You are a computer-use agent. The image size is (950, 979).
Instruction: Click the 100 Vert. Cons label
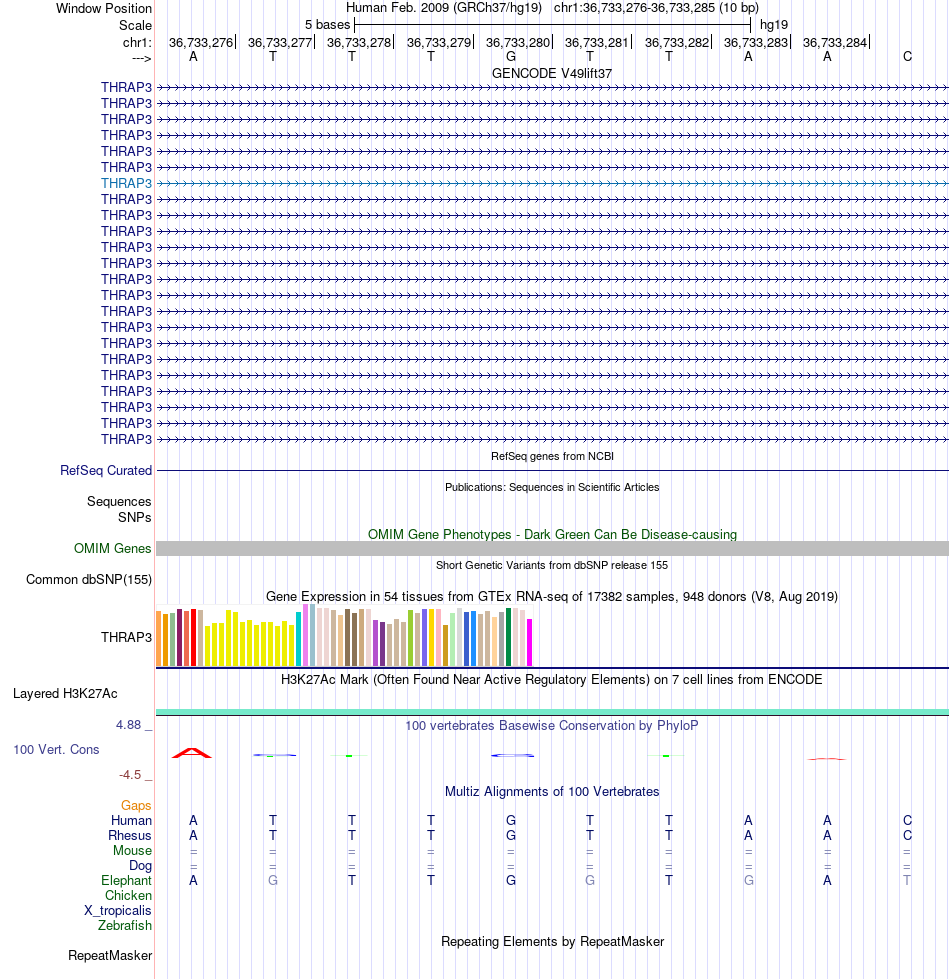[x=56, y=749]
